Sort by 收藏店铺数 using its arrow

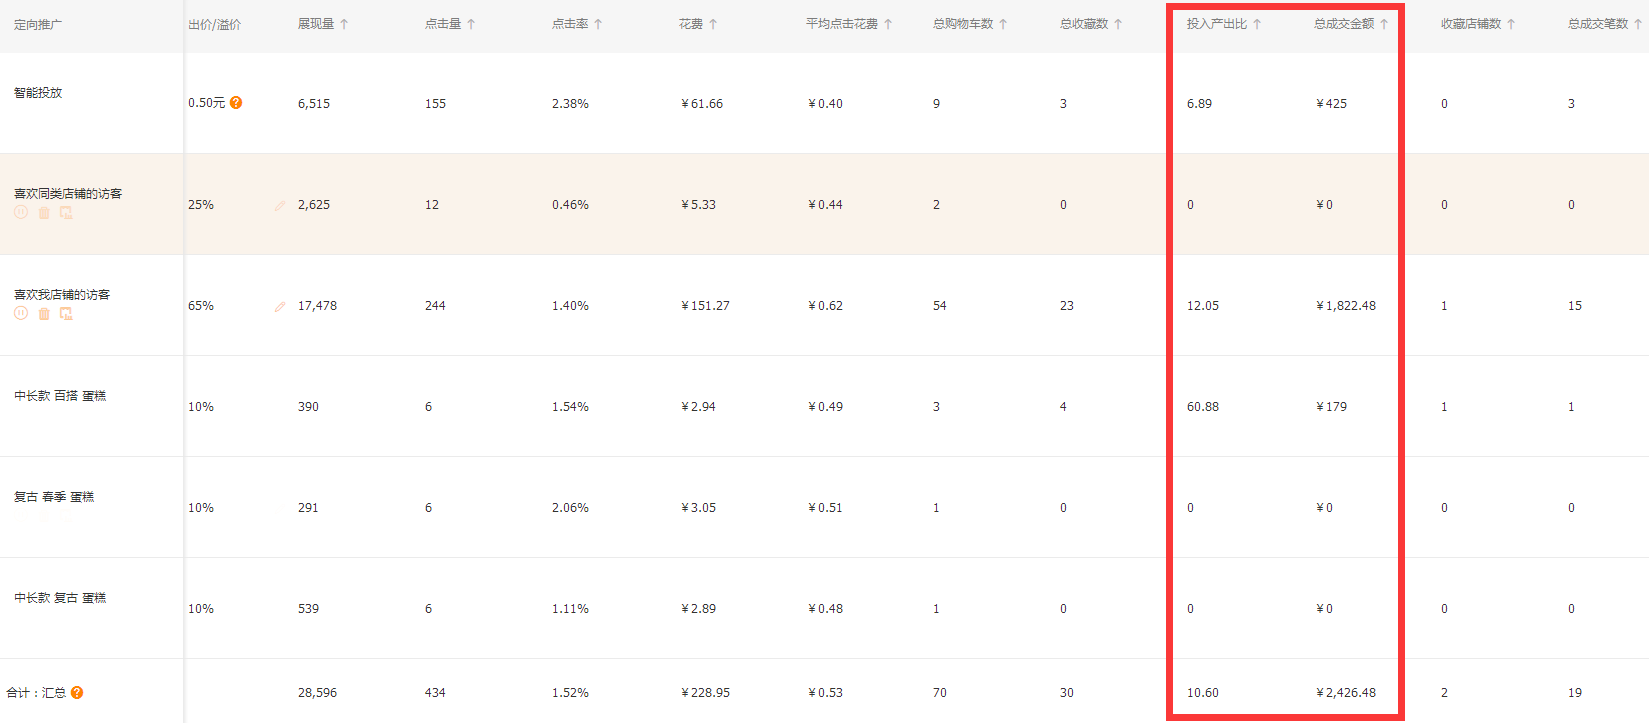click(x=1511, y=24)
